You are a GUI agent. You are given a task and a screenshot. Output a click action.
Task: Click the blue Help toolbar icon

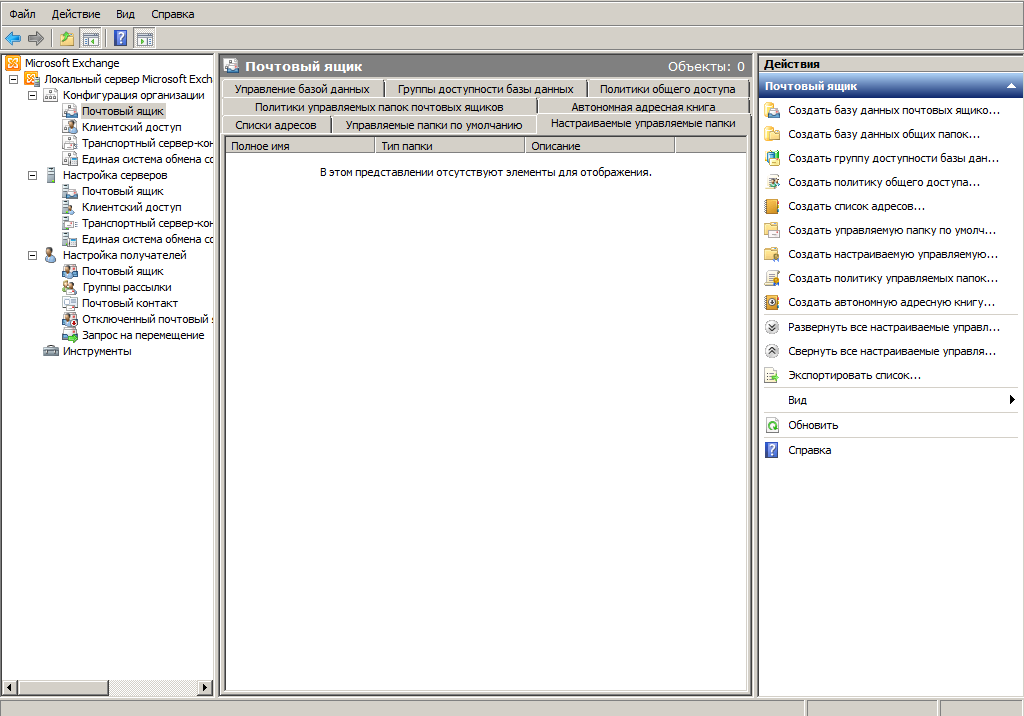point(121,39)
